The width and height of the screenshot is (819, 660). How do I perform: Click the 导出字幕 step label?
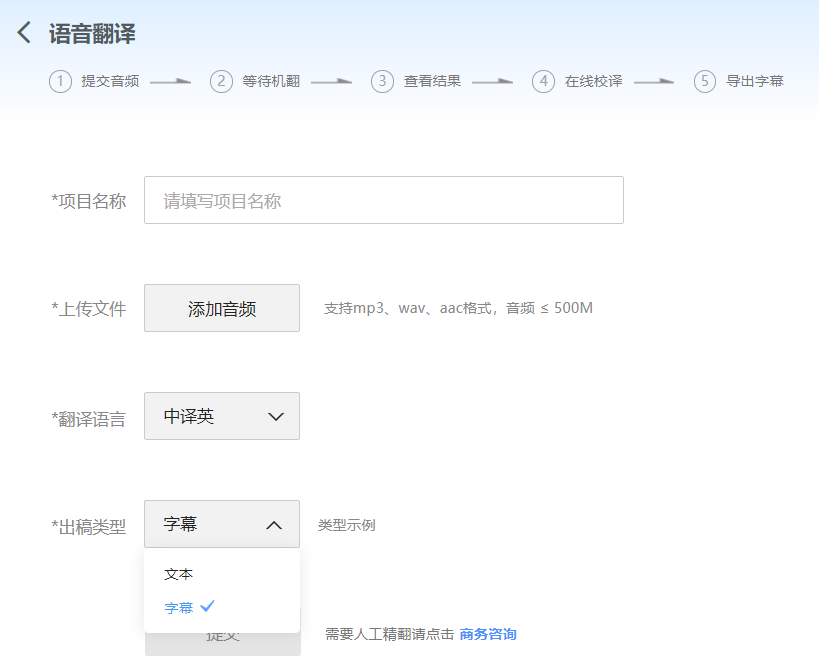[x=754, y=82]
